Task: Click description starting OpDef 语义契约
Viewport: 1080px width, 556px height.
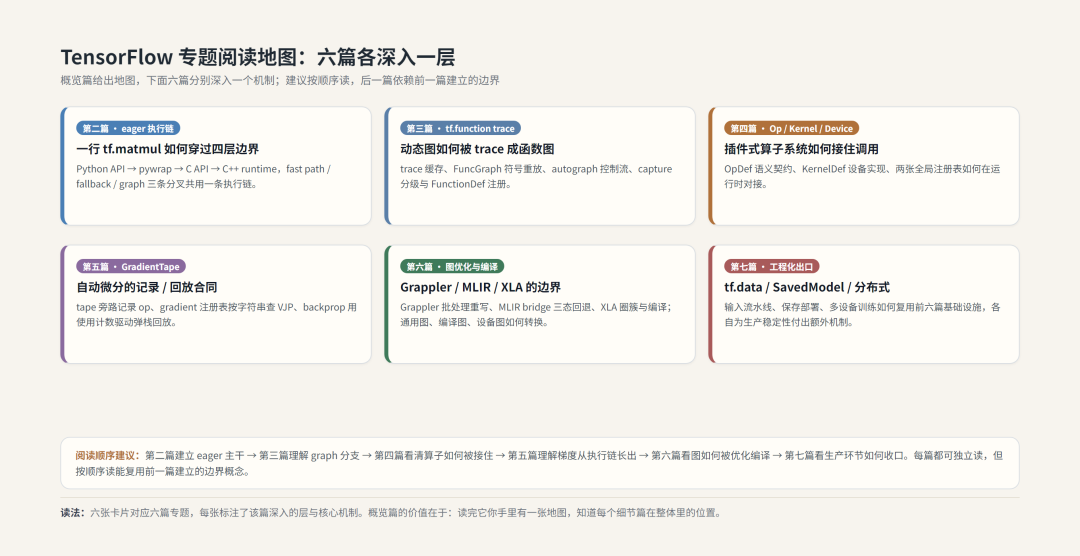Action: coord(861,176)
